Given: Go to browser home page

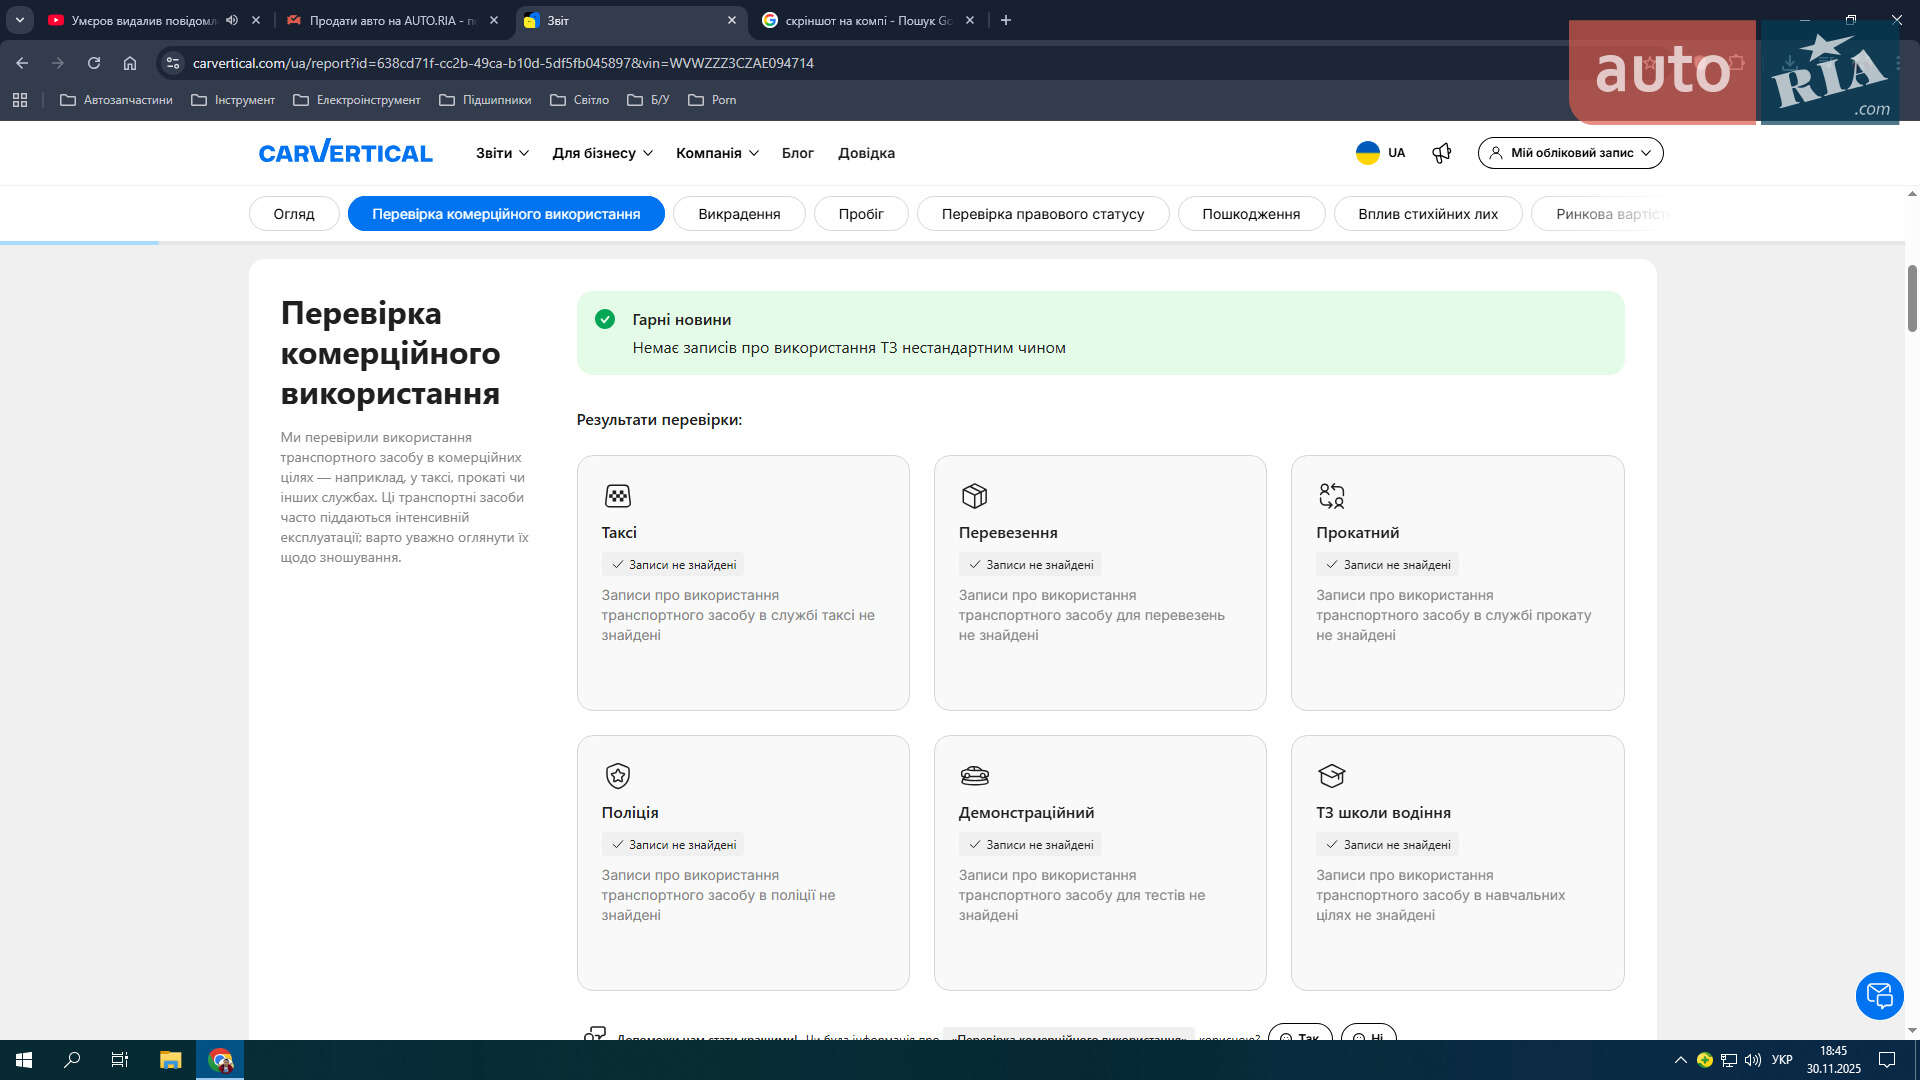Looking at the screenshot, I should [x=130, y=63].
